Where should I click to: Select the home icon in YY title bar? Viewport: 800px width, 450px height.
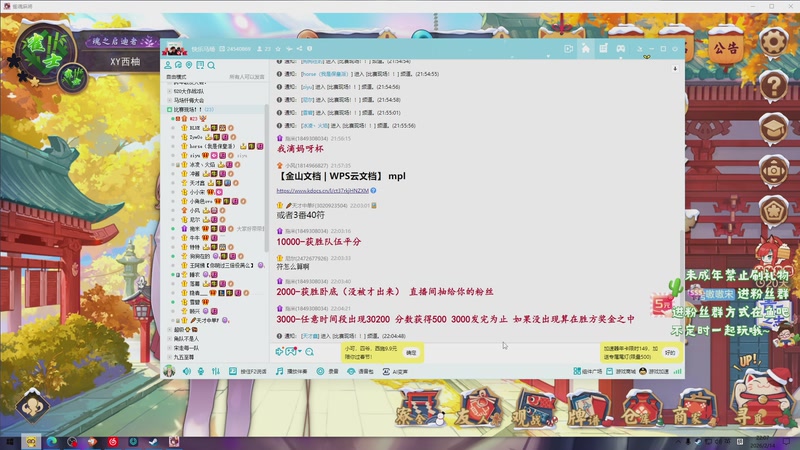click(x=586, y=49)
